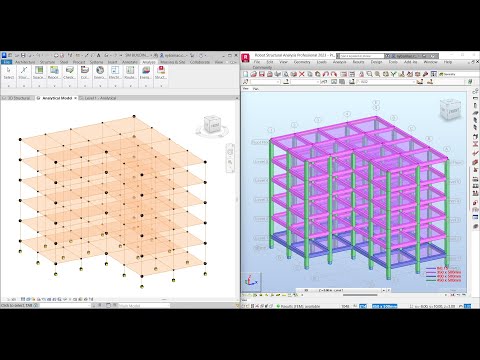This screenshot has height=360, width=480.
Task: Click the Robot horizontal view scrollbar
Action: pyautogui.click(x=360, y=295)
